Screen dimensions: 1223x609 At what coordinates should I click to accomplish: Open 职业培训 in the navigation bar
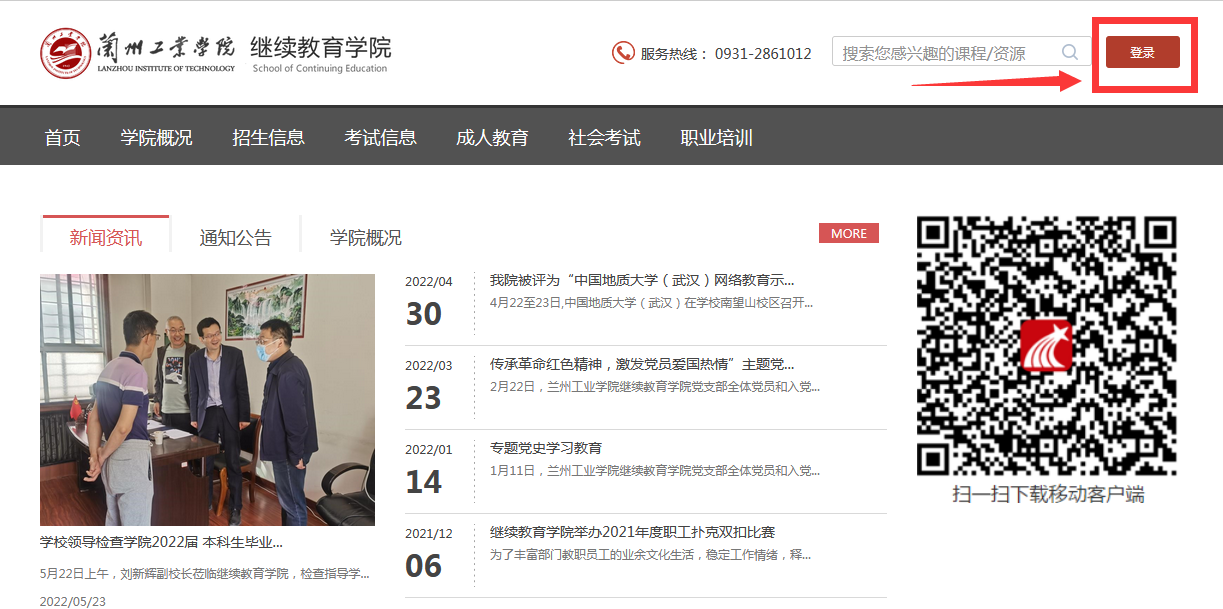(x=716, y=137)
